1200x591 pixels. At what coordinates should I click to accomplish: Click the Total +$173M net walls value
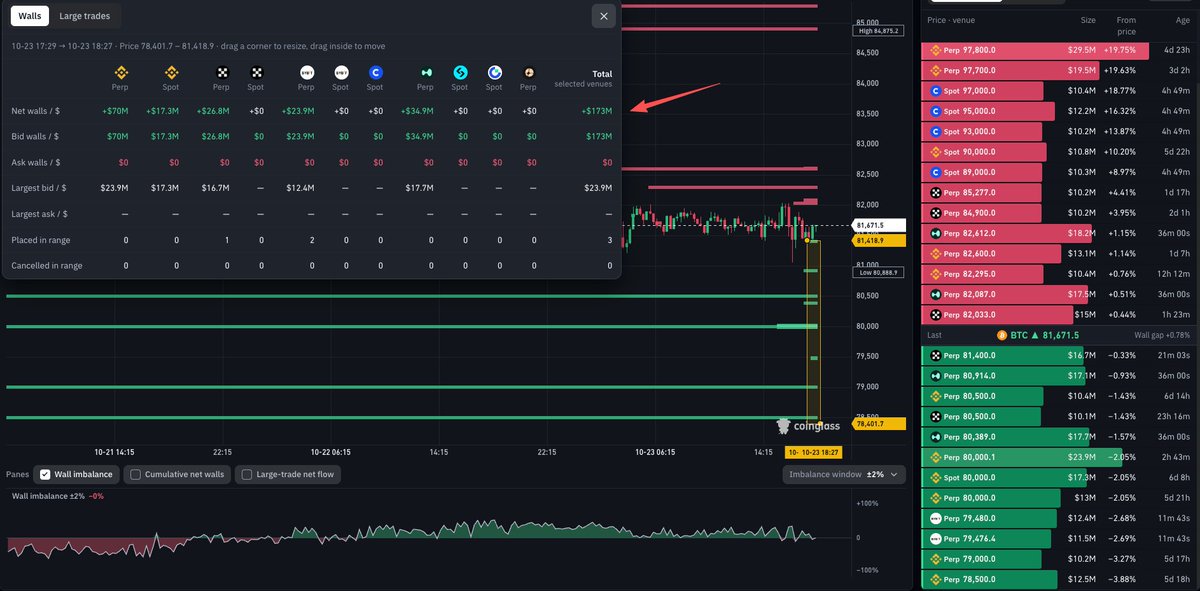pyautogui.click(x=596, y=110)
